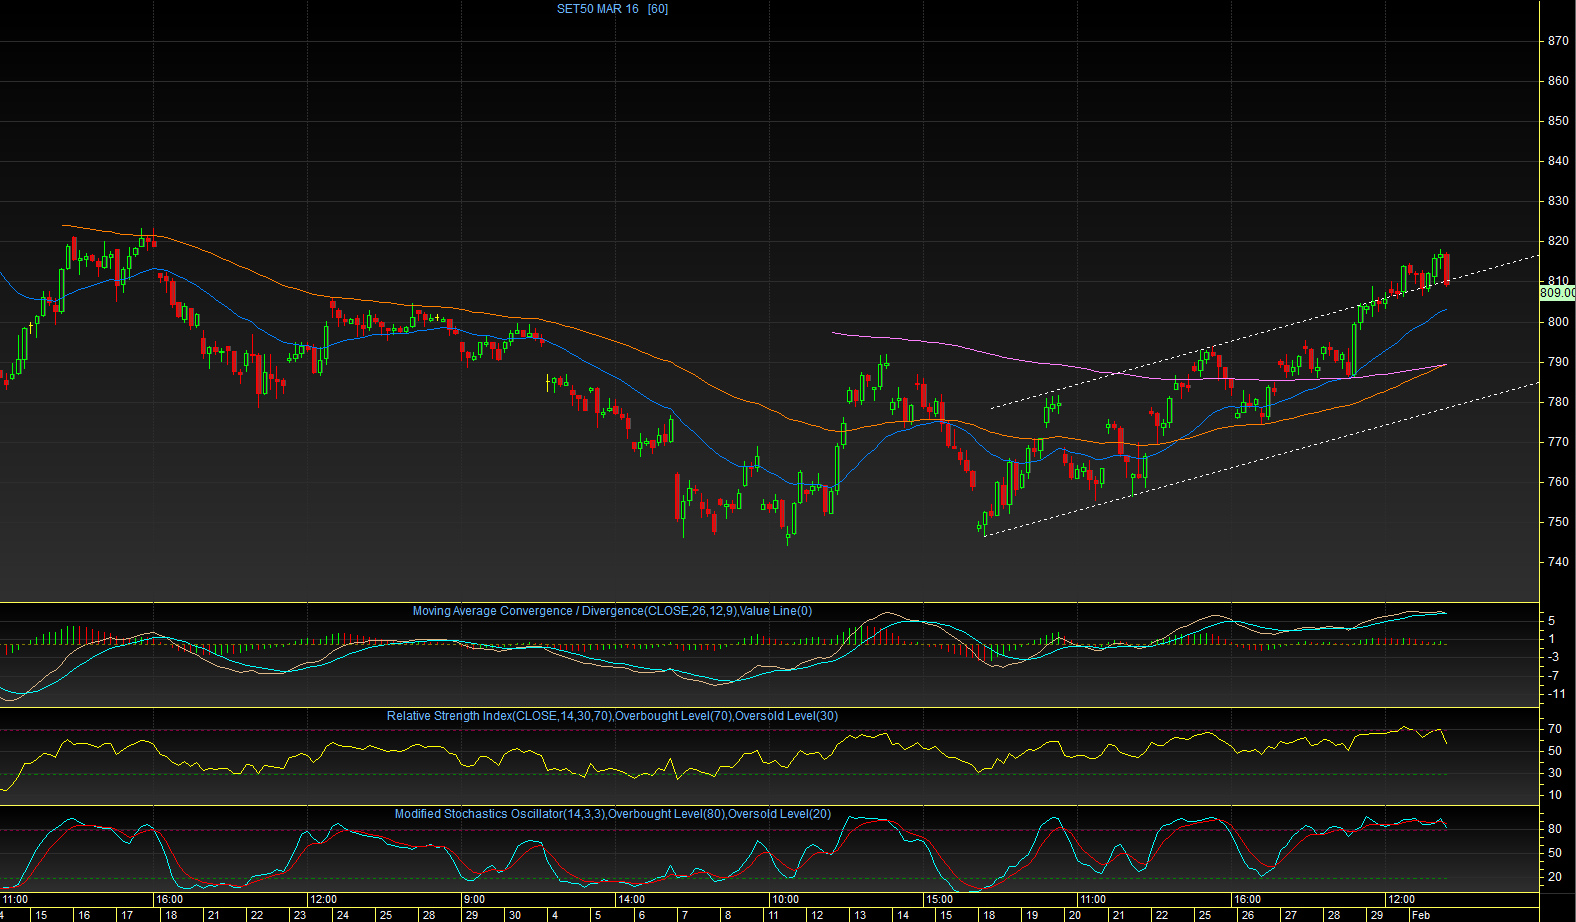This screenshot has width=1576, height=922.
Task: Click the SET50 MAR 16 [60] chart title
Action: (x=612, y=9)
